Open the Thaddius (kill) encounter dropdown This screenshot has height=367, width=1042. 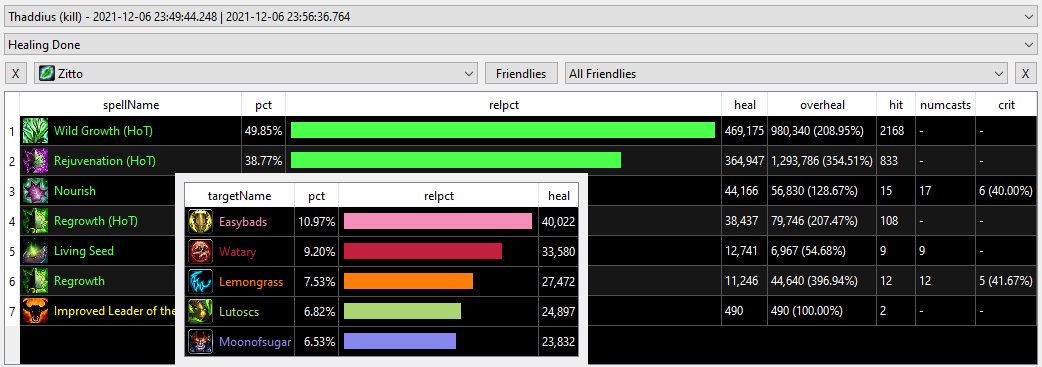coord(520,16)
